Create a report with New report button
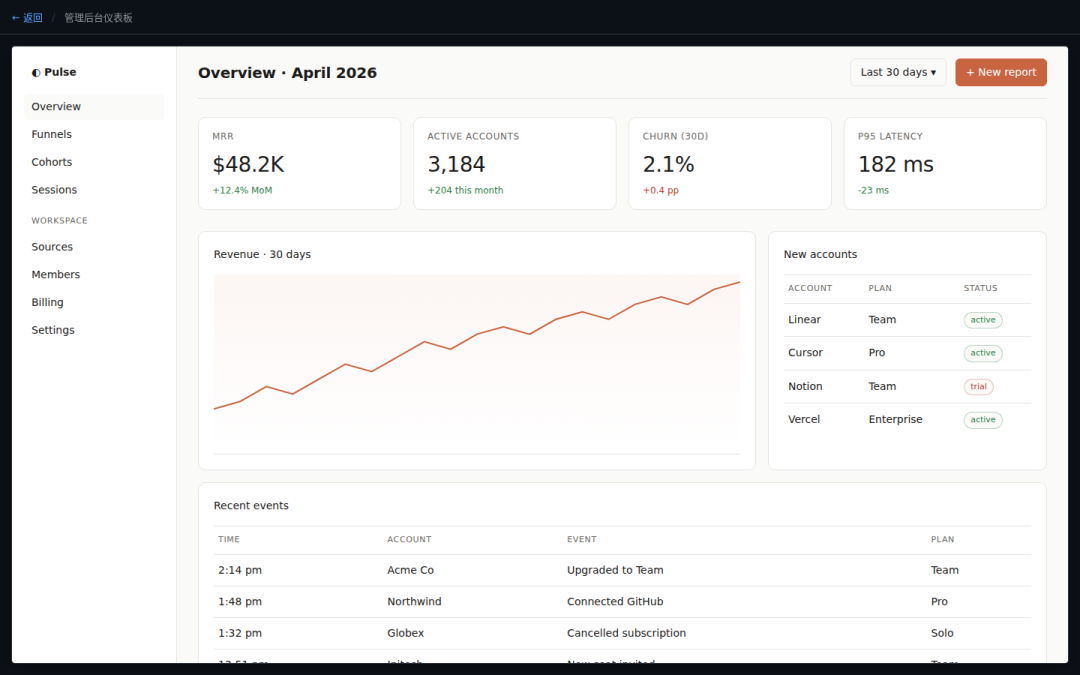The width and height of the screenshot is (1080, 675). (1000, 72)
